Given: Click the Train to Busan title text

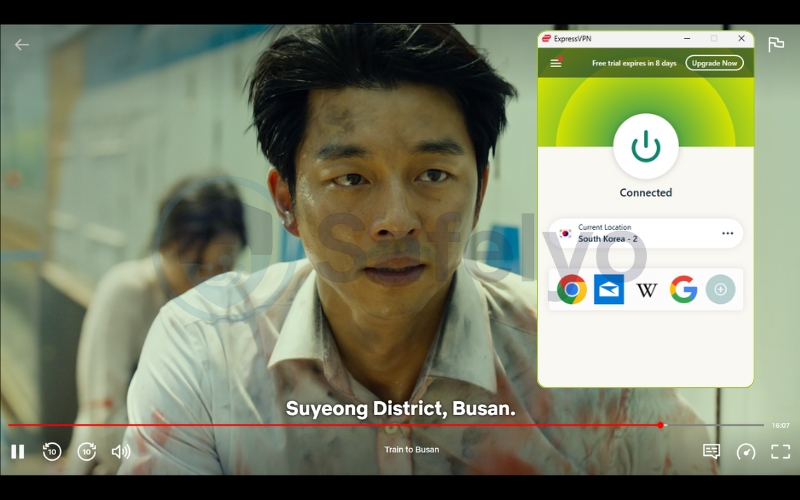Looking at the screenshot, I should tap(412, 449).
